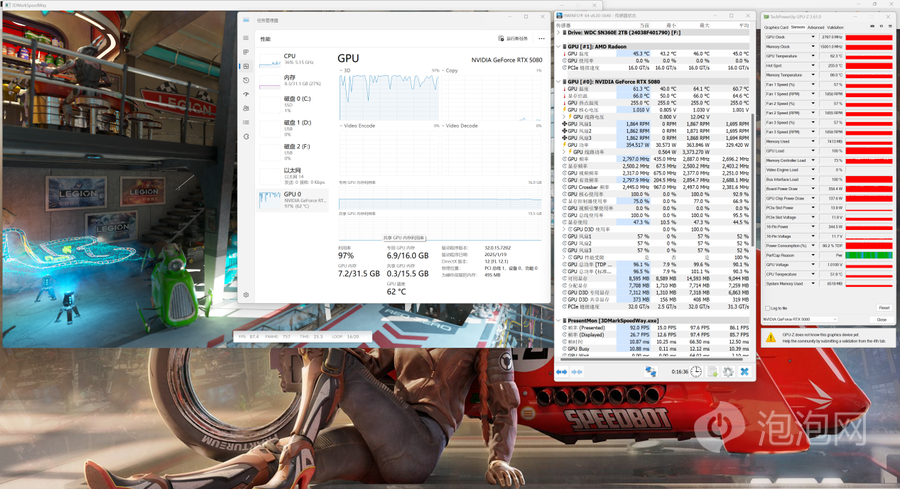Screen dimensions: 900x489
Task: Collapse GPU [#1] AMD Radeon group in HWiNFO
Action: (558, 46)
